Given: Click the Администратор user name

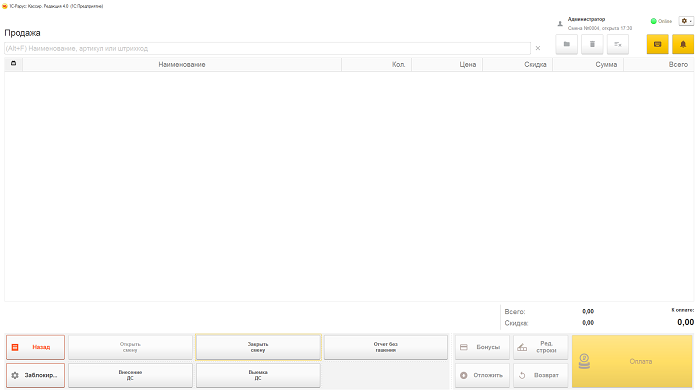Looking at the screenshot, I should (586, 19).
